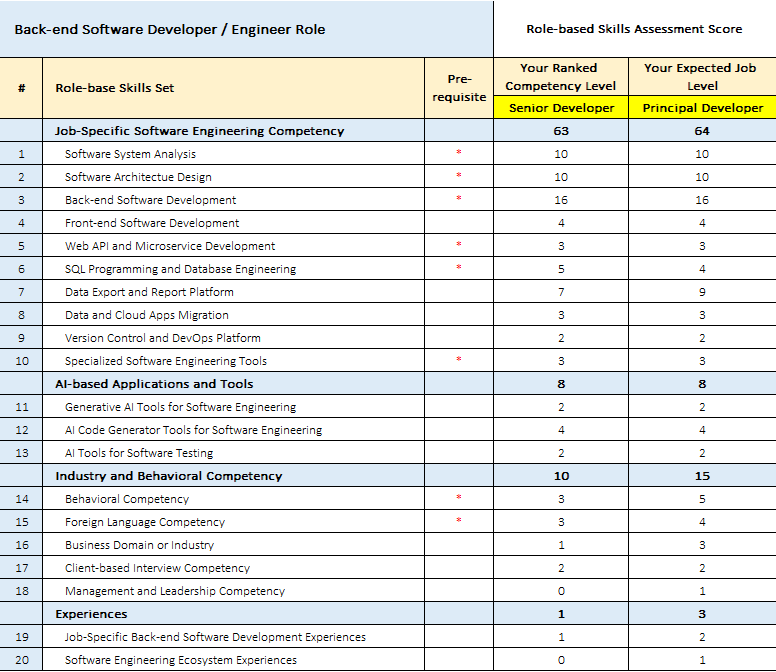
Task: Click the prerequisite asterisk for Software System Analysis
Action: pos(459,153)
